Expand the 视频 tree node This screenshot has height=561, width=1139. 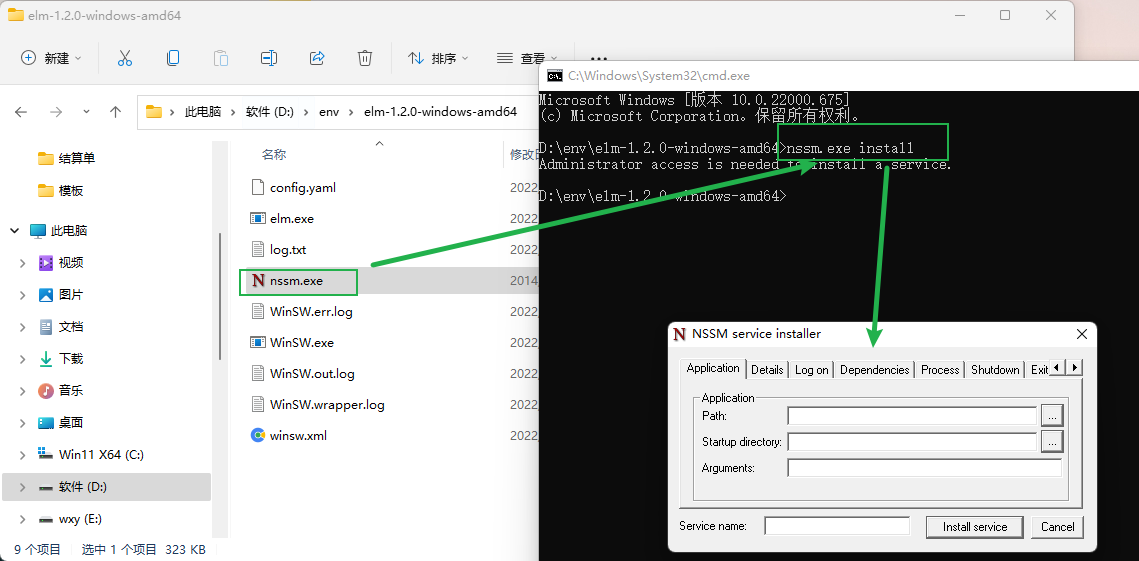(x=23, y=263)
